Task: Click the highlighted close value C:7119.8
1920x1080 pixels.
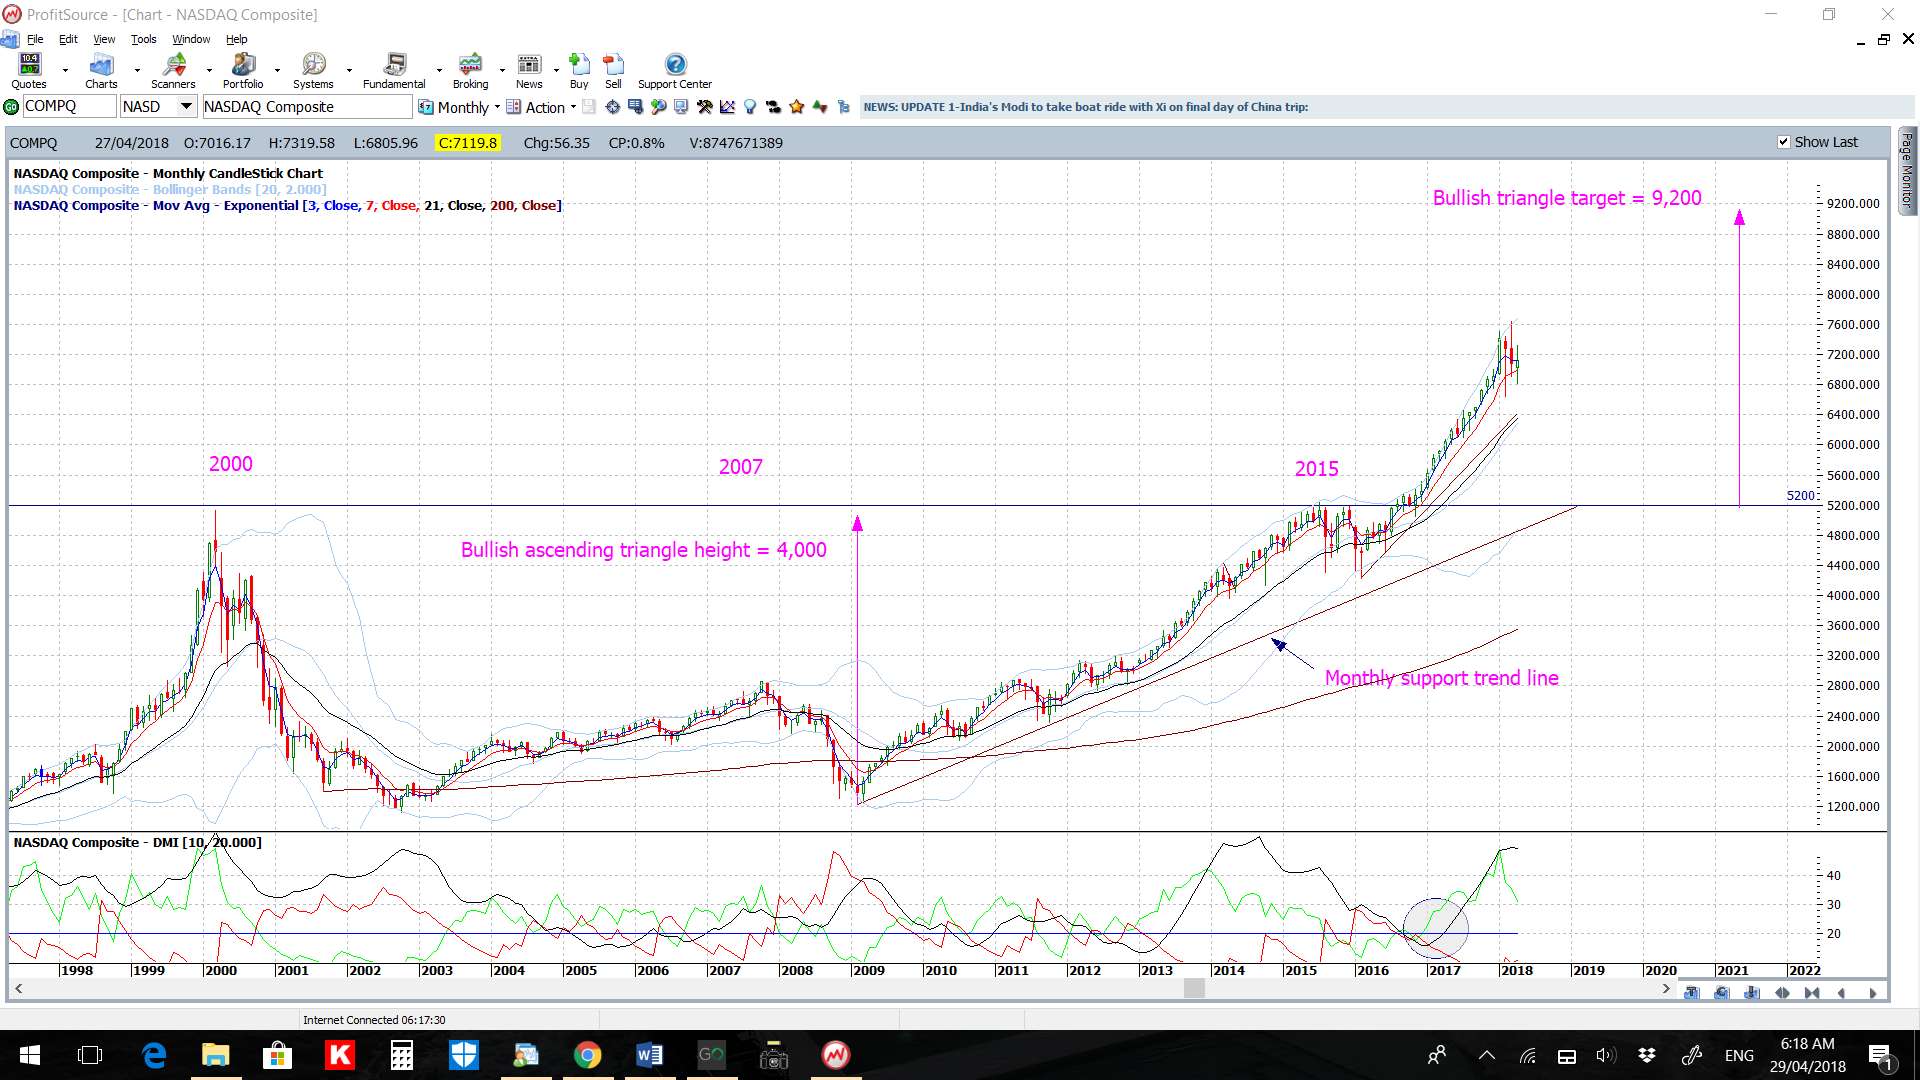Action: (467, 143)
